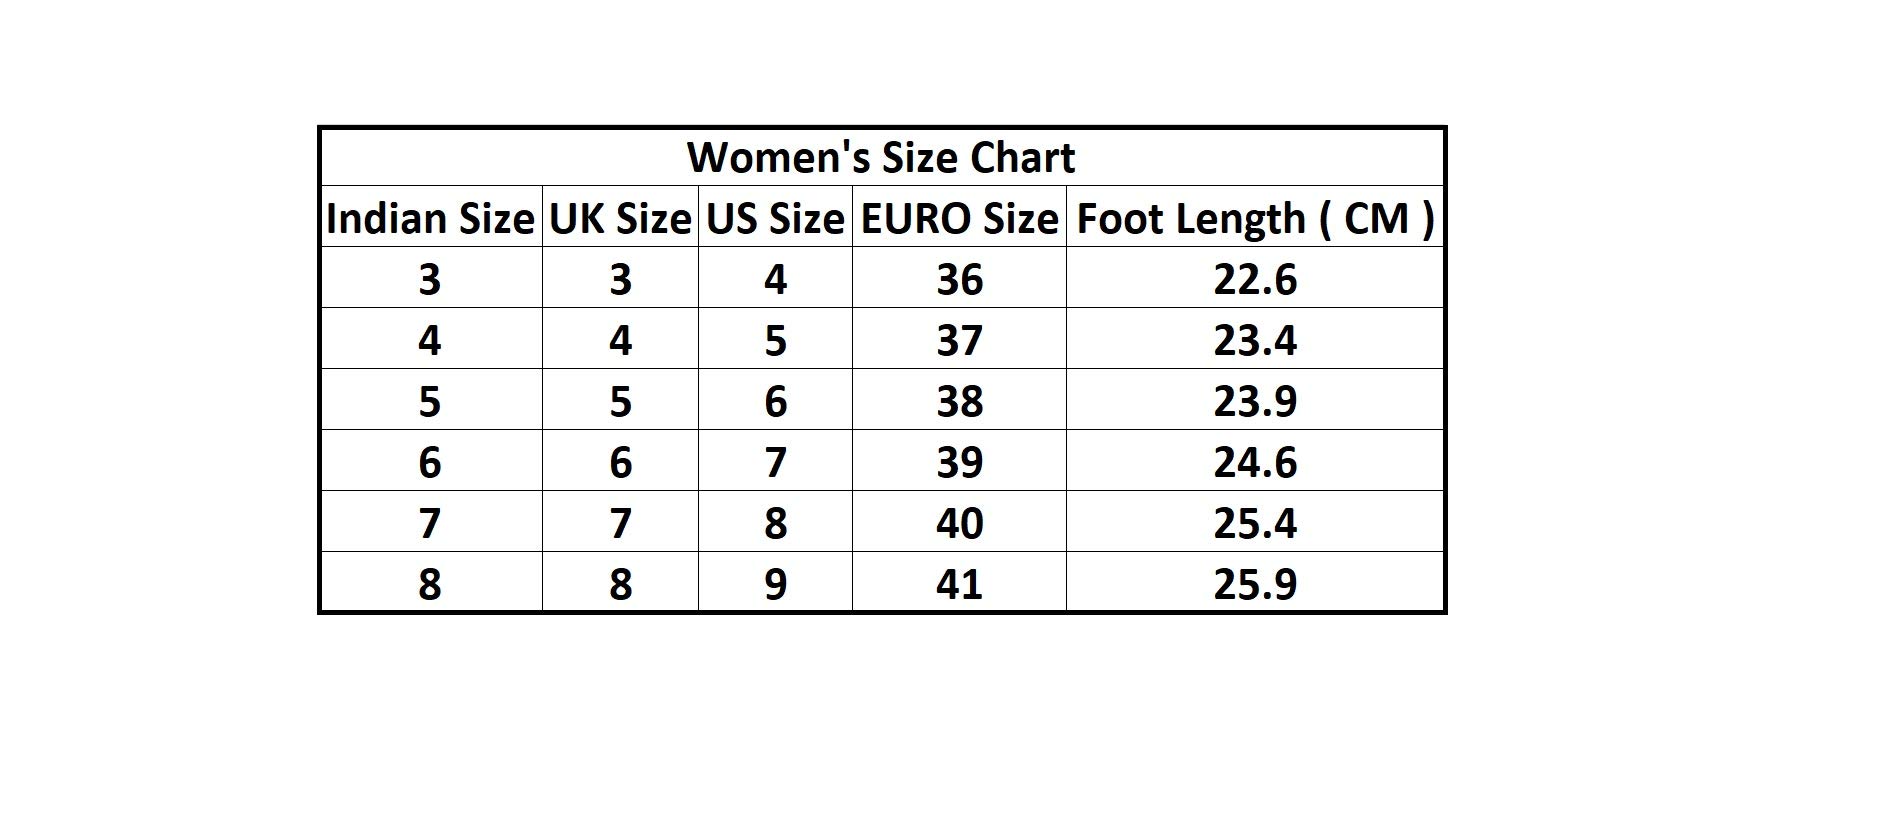The height and width of the screenshot is (835, 1884).
Task: Click the Women's Size Chart title
Action: [x=881, y=158]
